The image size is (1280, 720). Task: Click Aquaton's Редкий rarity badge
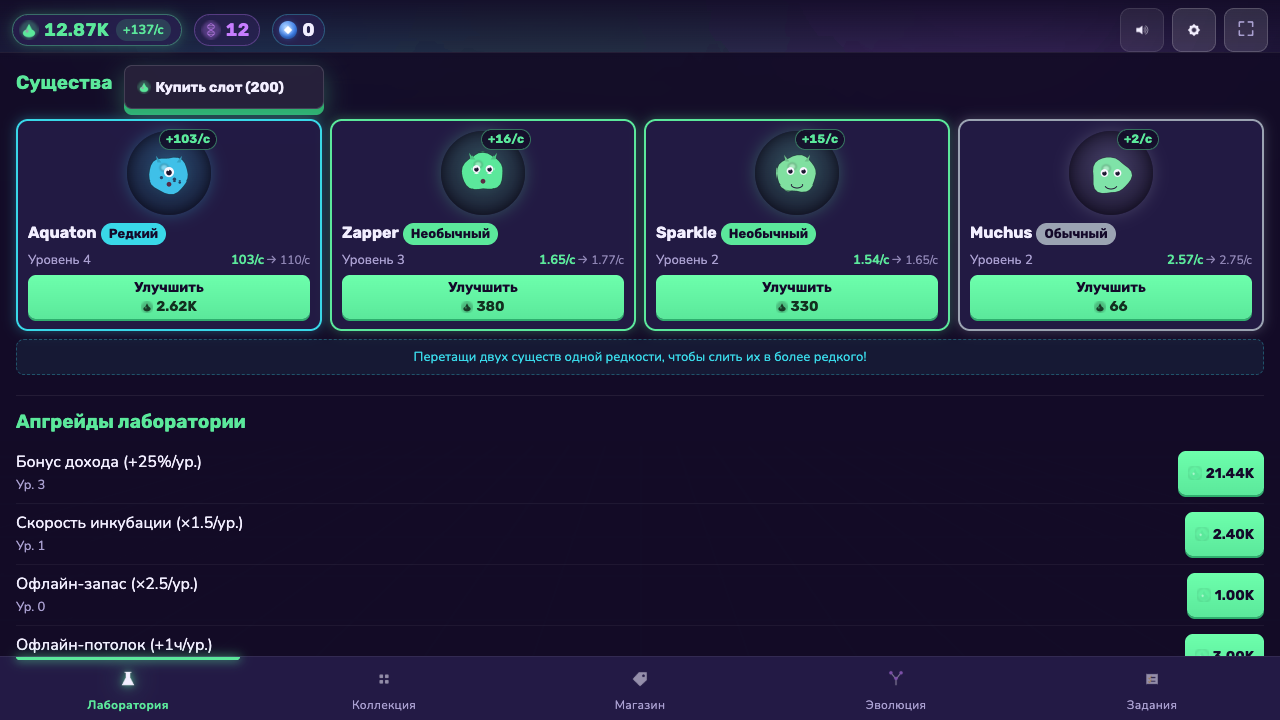tap(133, 234)
